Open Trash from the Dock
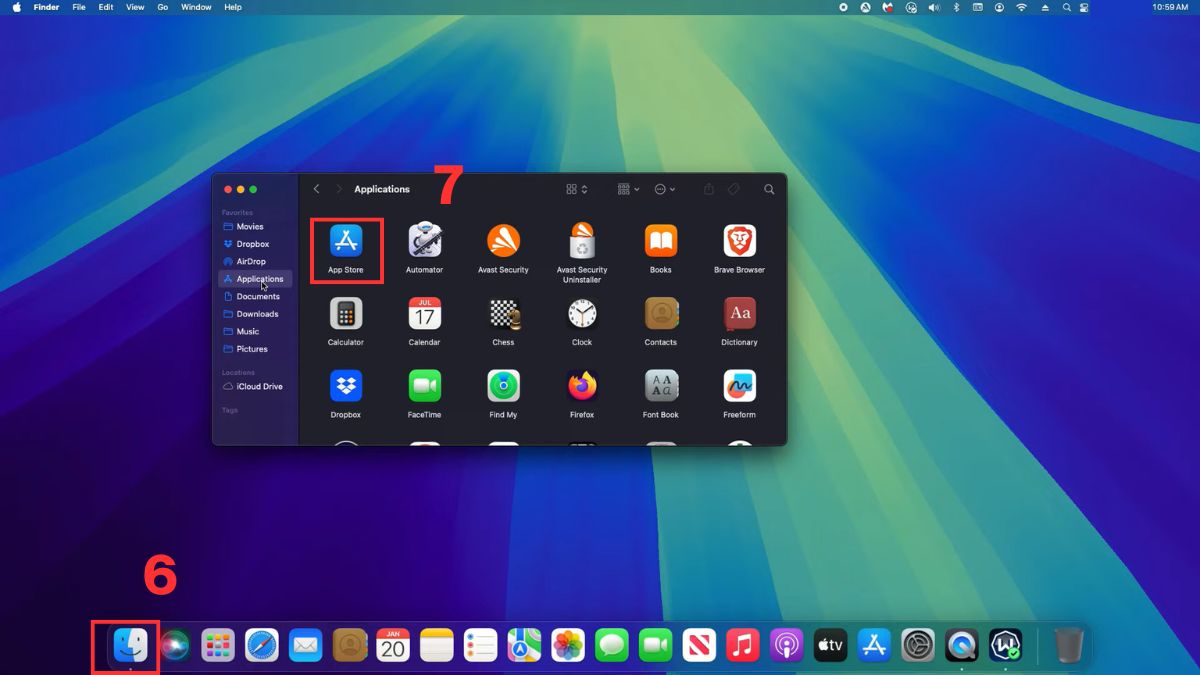1200x675 pixels. point(1068,645)
